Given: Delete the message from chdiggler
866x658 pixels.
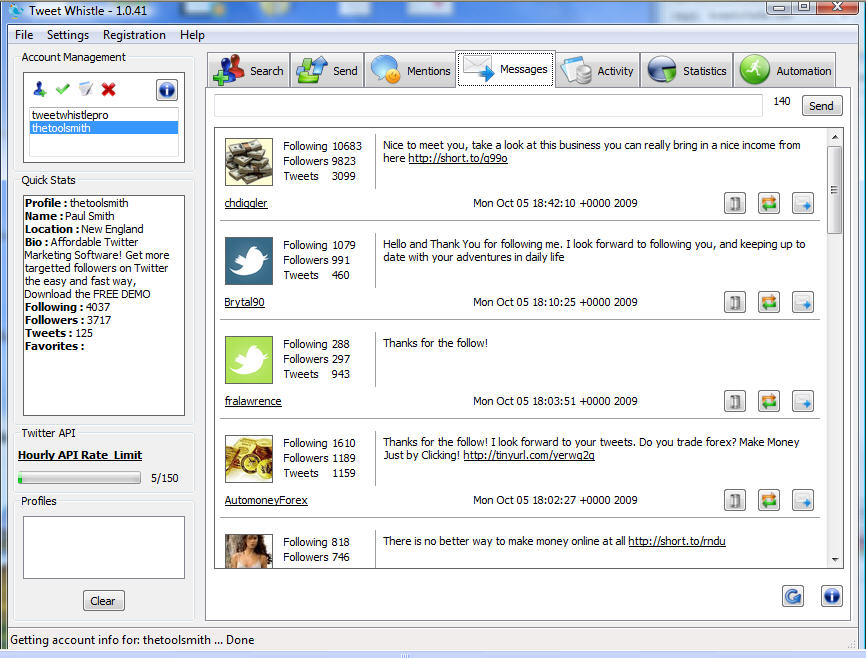Looking at the screenshot, I should 735,203.
